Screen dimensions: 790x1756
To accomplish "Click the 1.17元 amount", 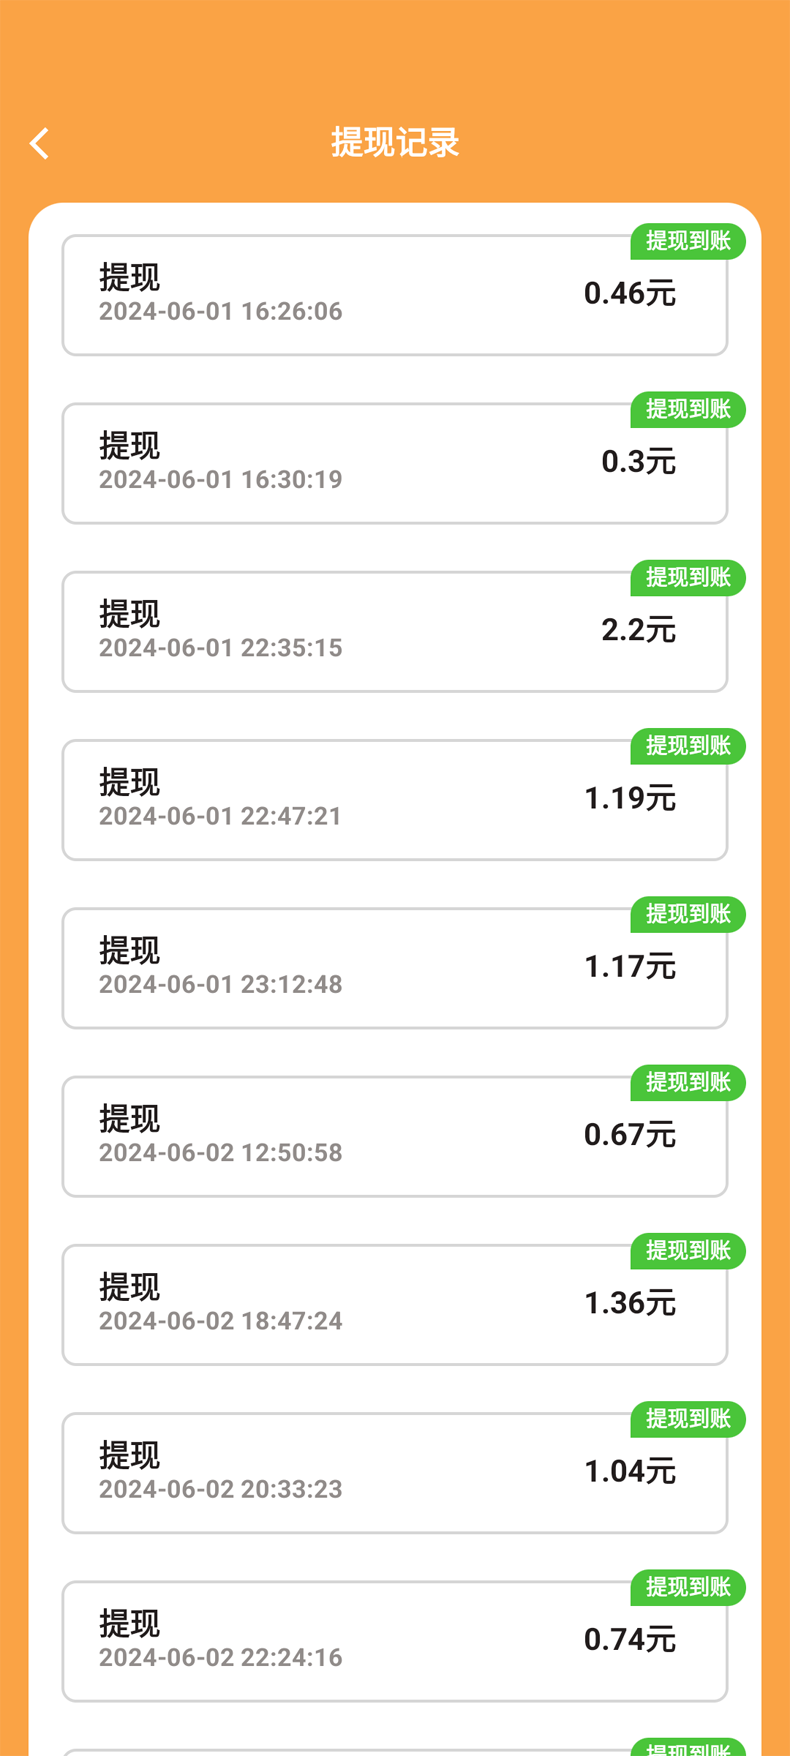I will coord(630,967).
